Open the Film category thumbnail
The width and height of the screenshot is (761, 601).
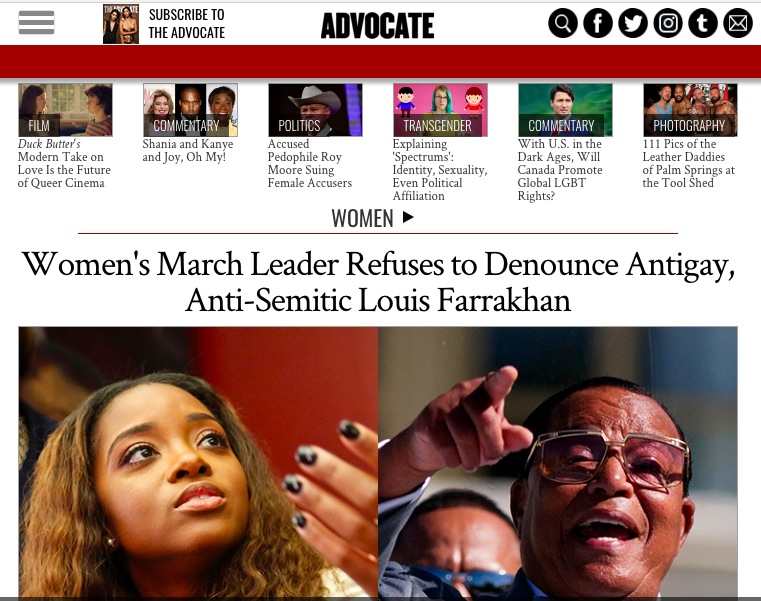(66, 110)
